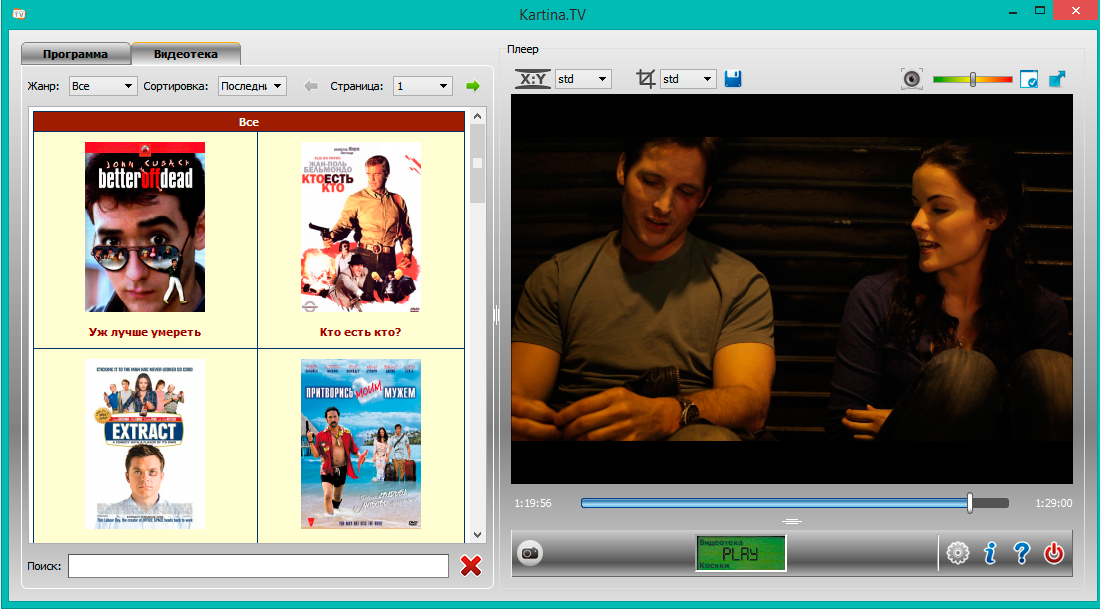This screenshot has height=609, width=1100.
Task: Take a screenshot with camera icon
Action: 530,554
